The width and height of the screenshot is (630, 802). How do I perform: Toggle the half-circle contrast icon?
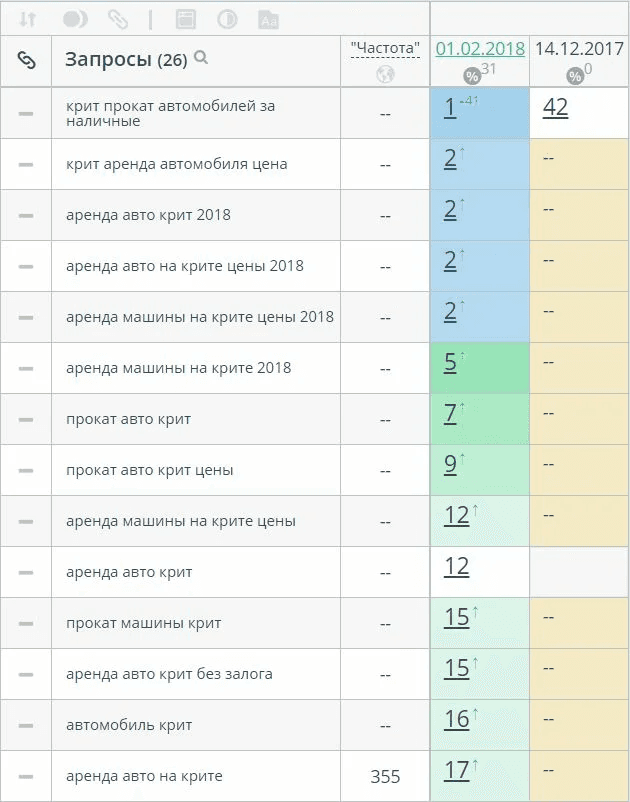227,19
